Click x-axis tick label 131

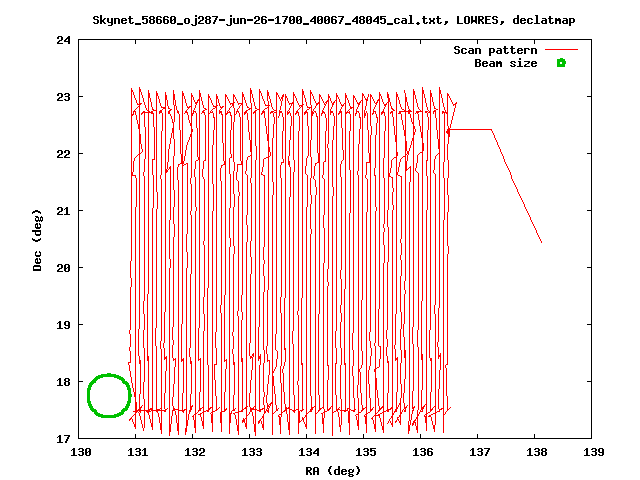(138, 452)
